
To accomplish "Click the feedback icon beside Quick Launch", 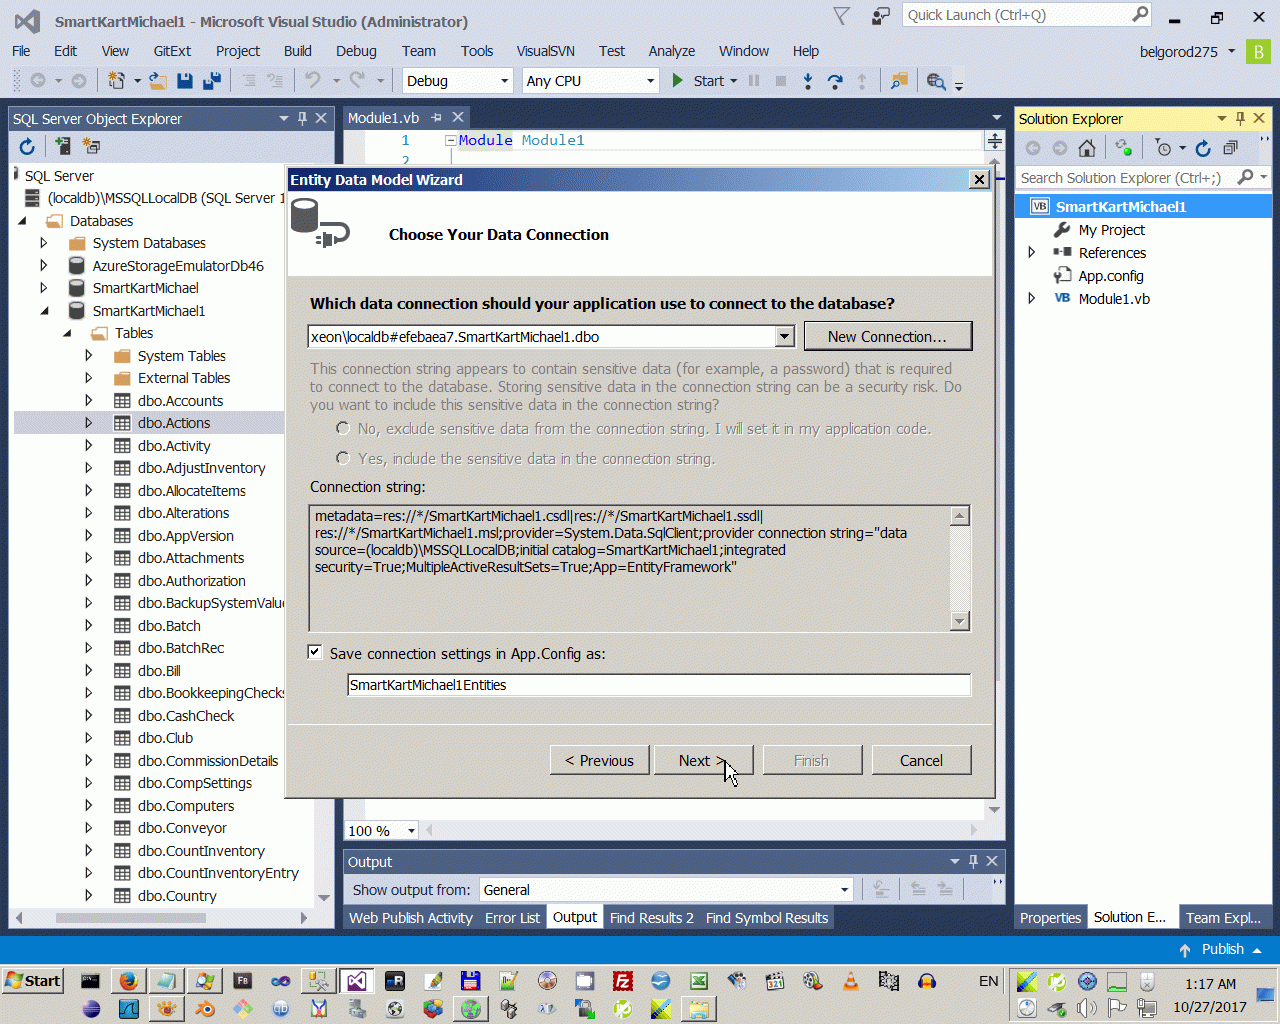I will tap(880, 16).
